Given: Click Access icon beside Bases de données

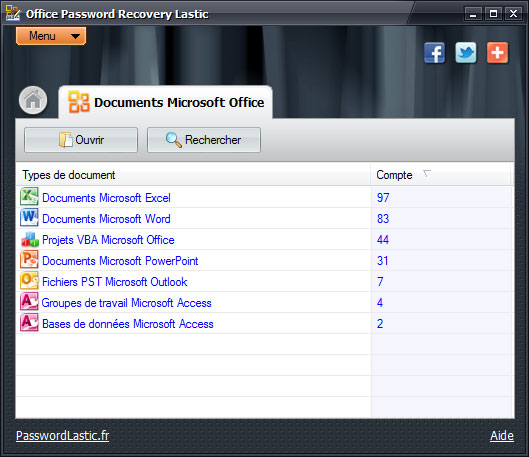Looking at the screenshot, I should click(29, 323).
